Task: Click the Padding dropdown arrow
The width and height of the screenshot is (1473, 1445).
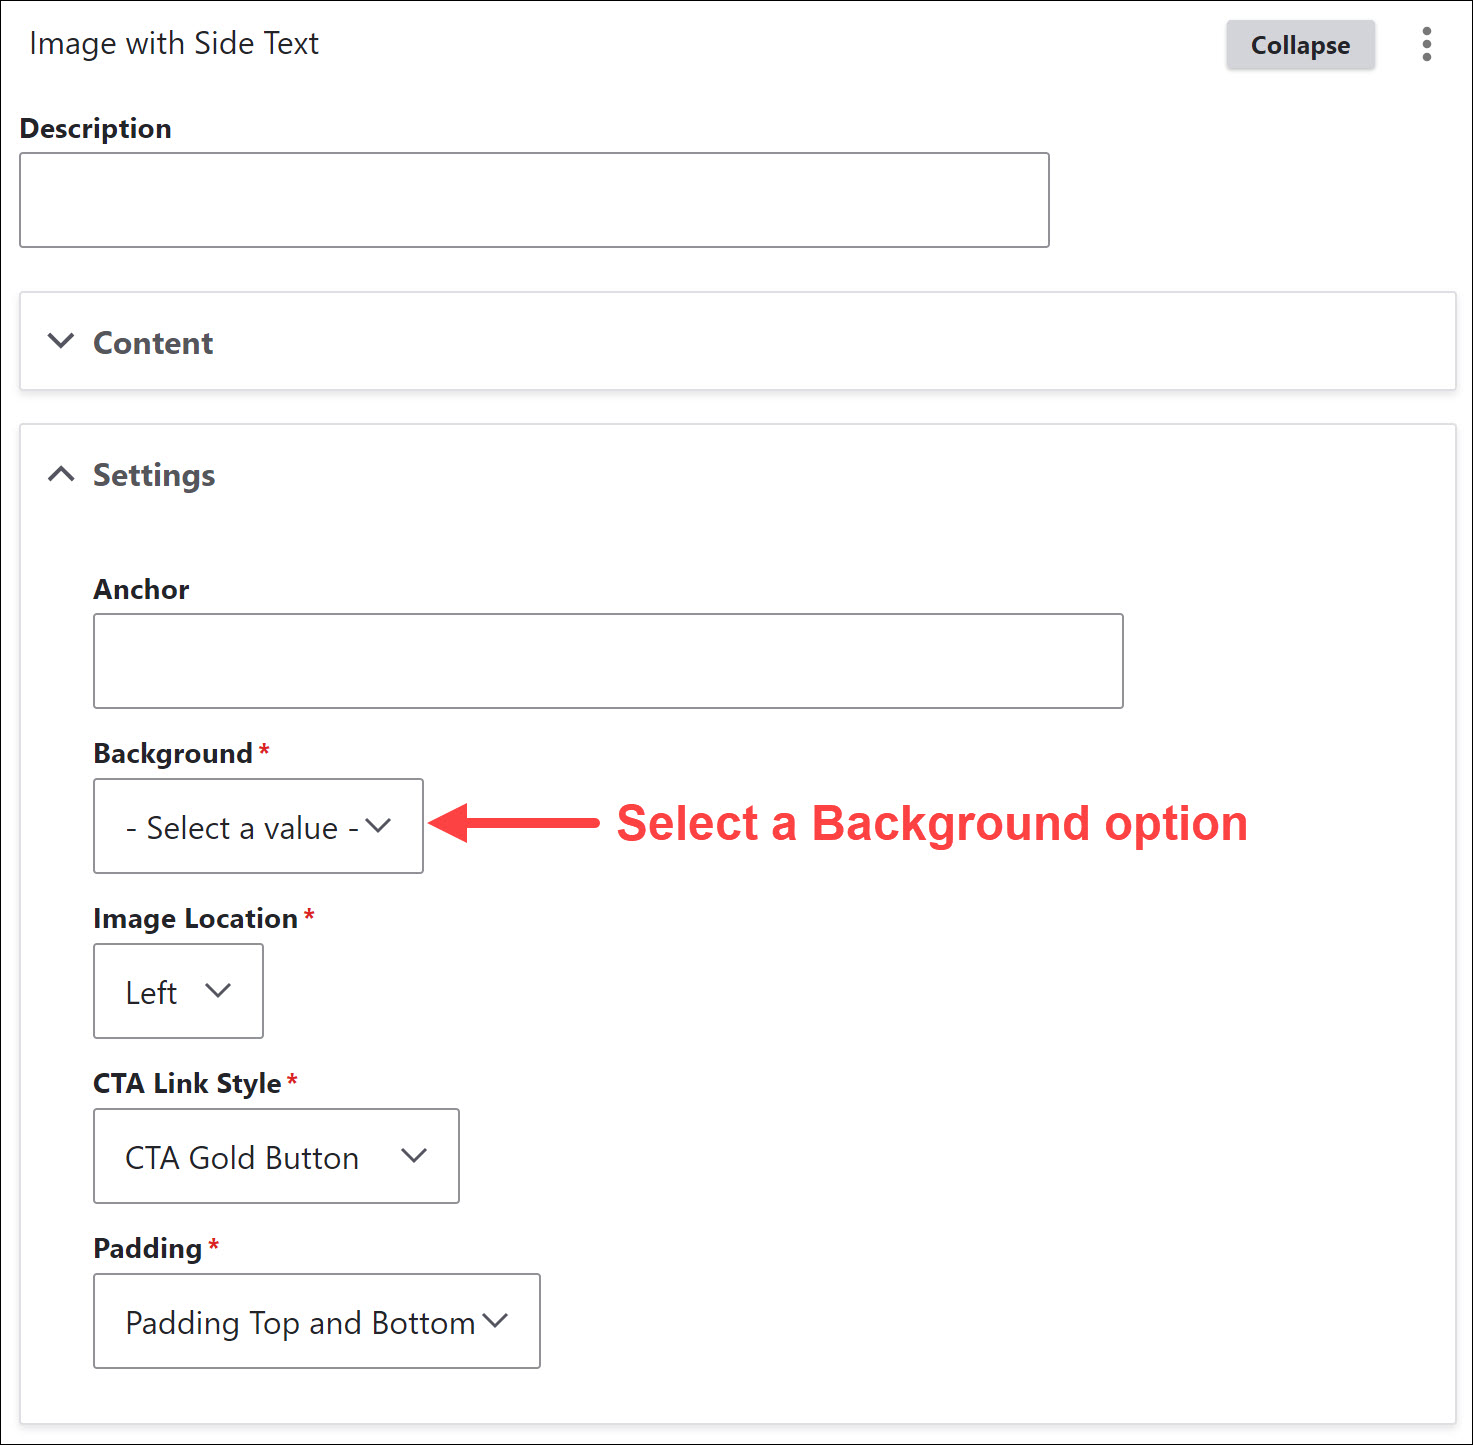Action: point(495,1321)
